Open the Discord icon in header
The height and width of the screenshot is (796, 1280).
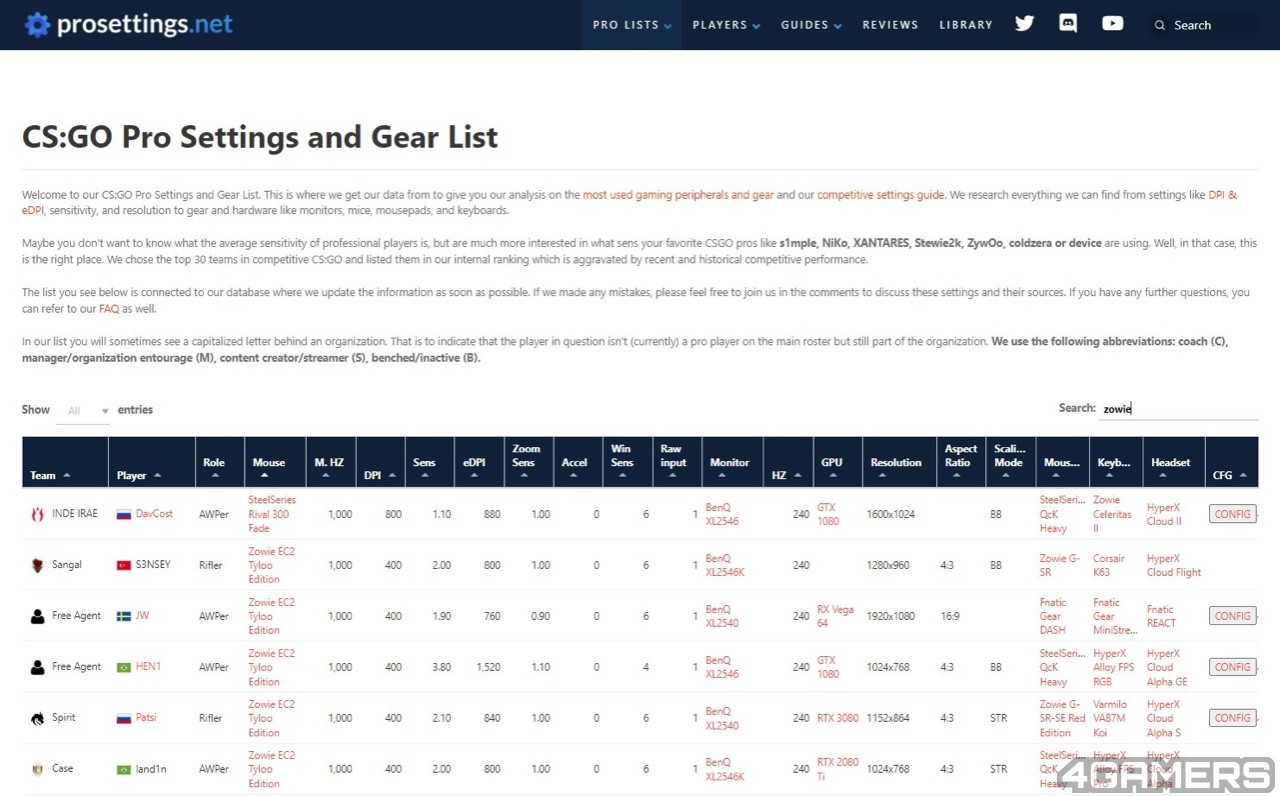tap(1068, 24)
